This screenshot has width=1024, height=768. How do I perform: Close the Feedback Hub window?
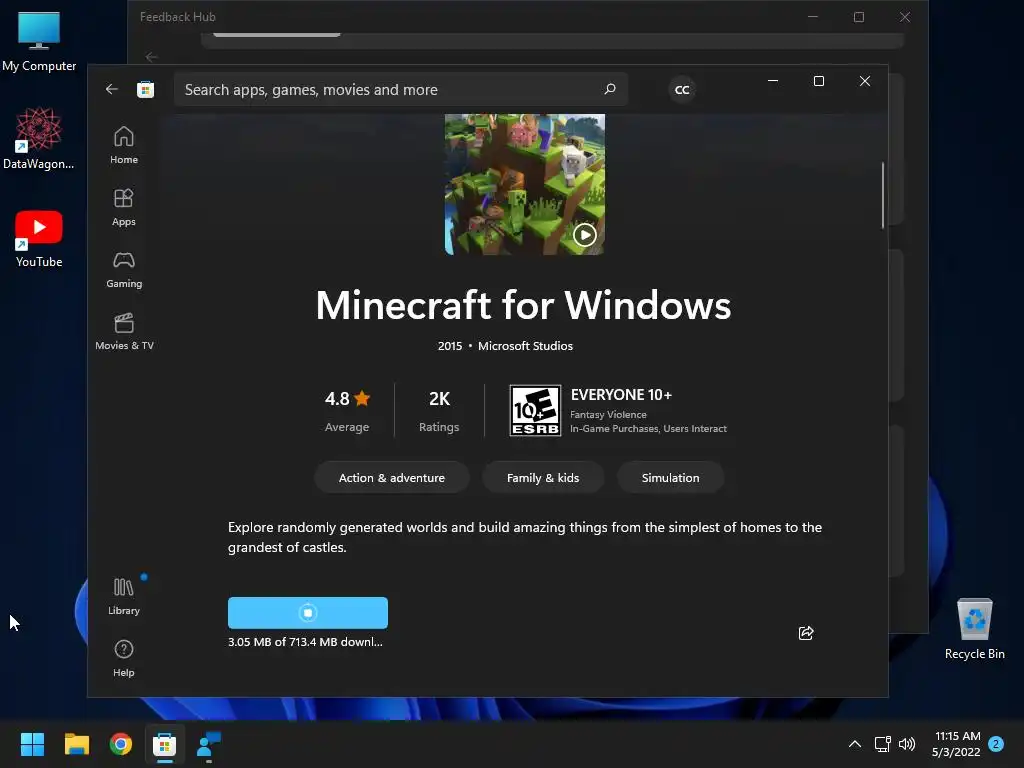(x=904, y=17)
